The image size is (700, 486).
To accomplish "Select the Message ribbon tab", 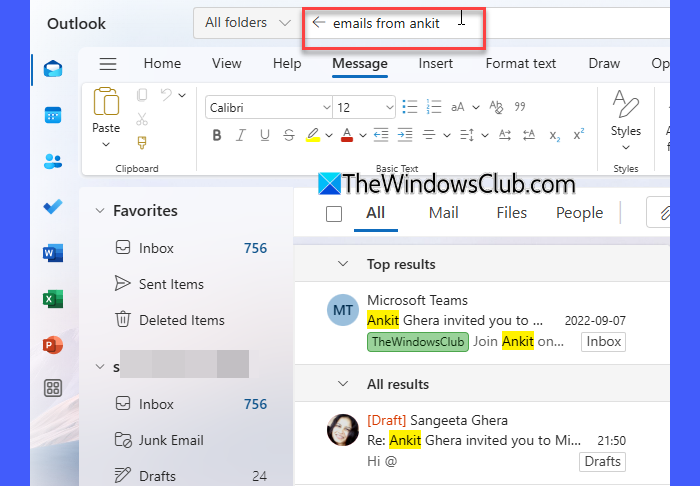I will point(360,64).
